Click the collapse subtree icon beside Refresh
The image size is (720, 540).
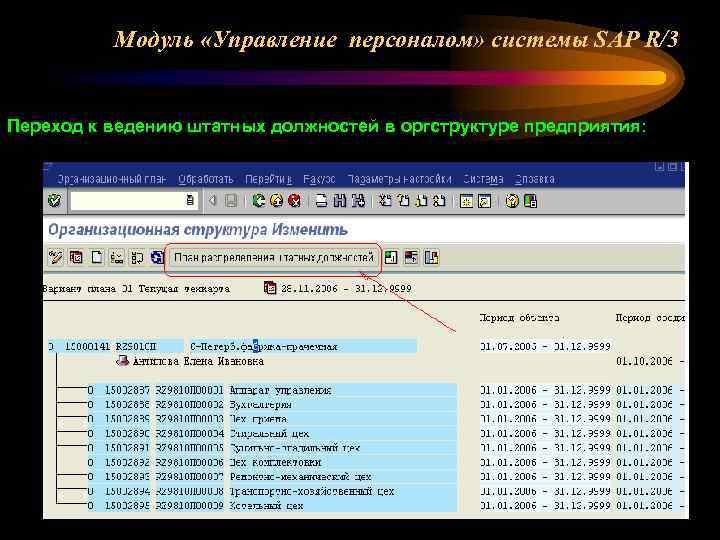pos(137,257)
